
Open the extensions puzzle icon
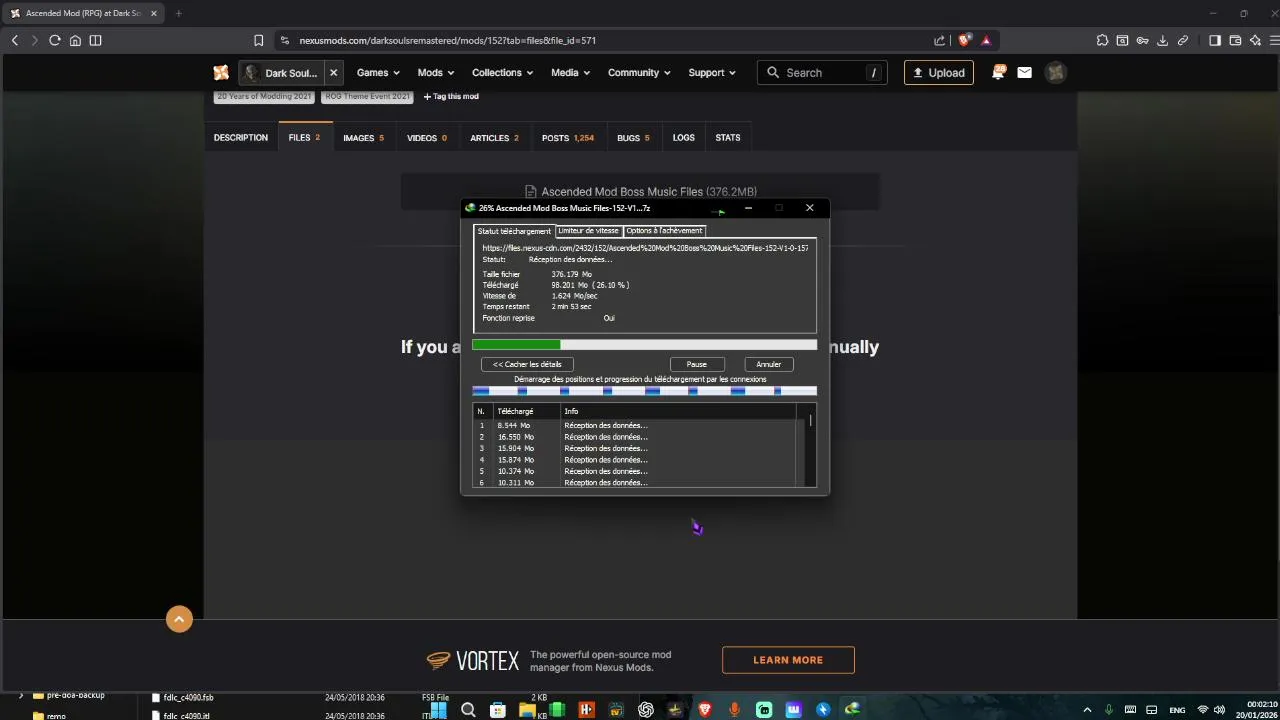(1102, 40)
